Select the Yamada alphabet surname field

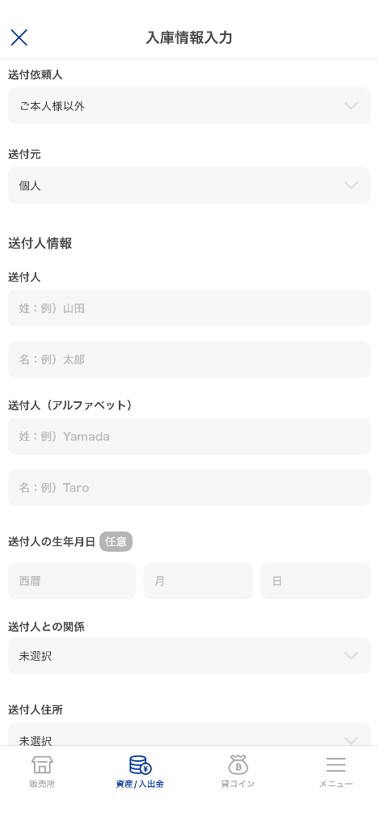[189, 436]
